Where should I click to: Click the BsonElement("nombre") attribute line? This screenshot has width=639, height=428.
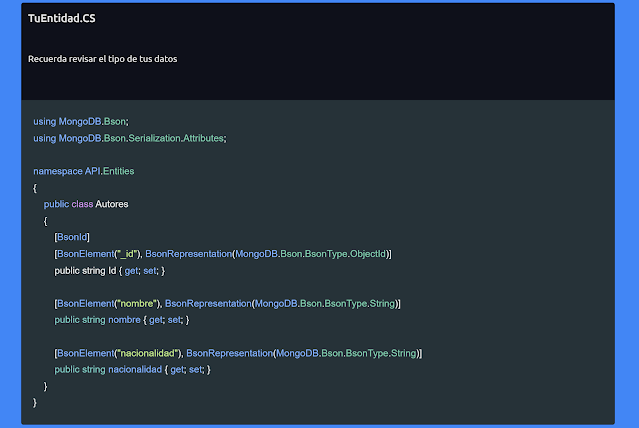227,304
